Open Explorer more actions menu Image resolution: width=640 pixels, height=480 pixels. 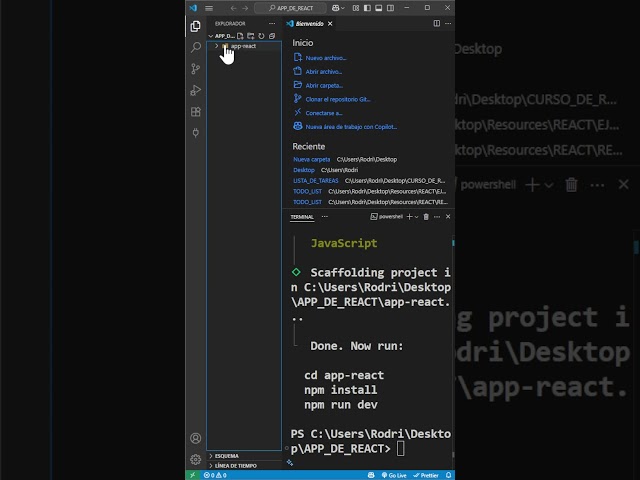click(x=272, y=23)
